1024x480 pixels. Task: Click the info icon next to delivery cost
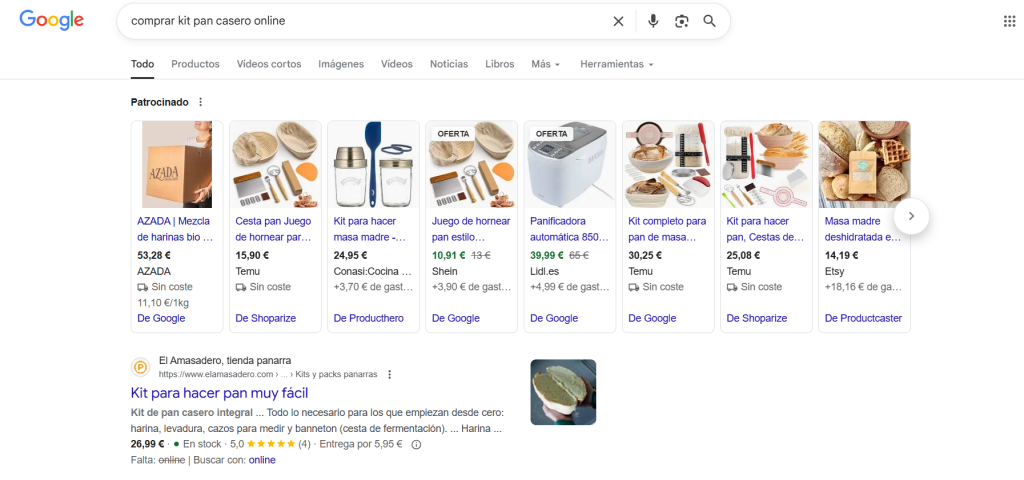pos(417,445)
